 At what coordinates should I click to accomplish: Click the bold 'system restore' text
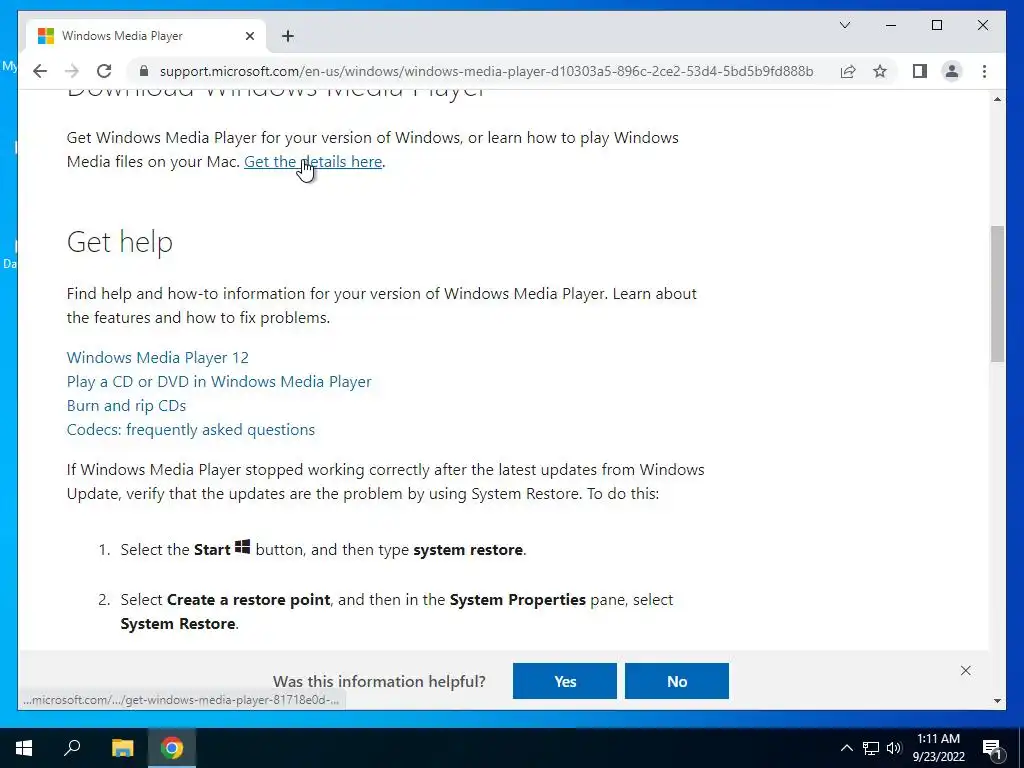pos(468,550)
